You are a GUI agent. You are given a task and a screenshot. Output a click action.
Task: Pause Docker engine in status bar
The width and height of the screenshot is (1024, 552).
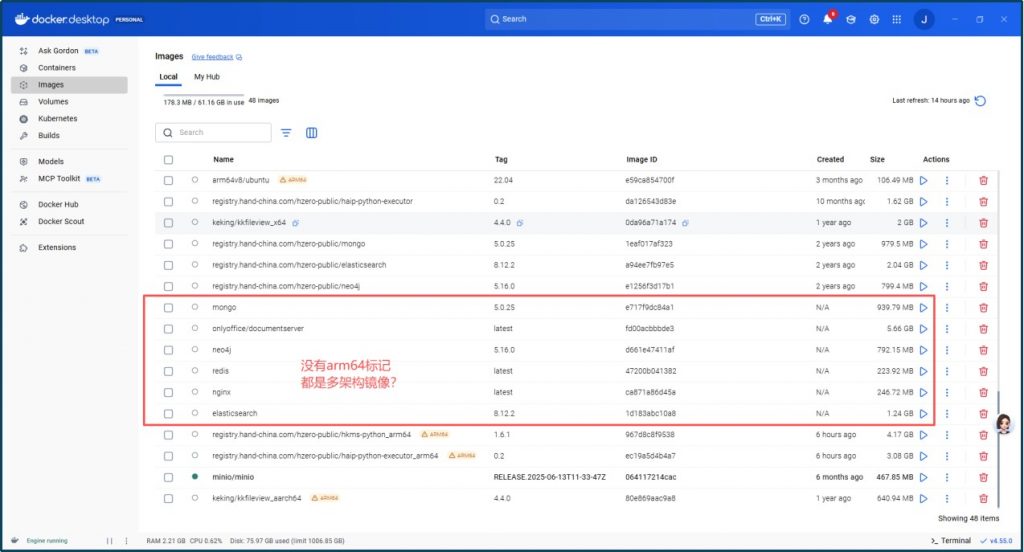pyautogui.click(x=110, y=541)
